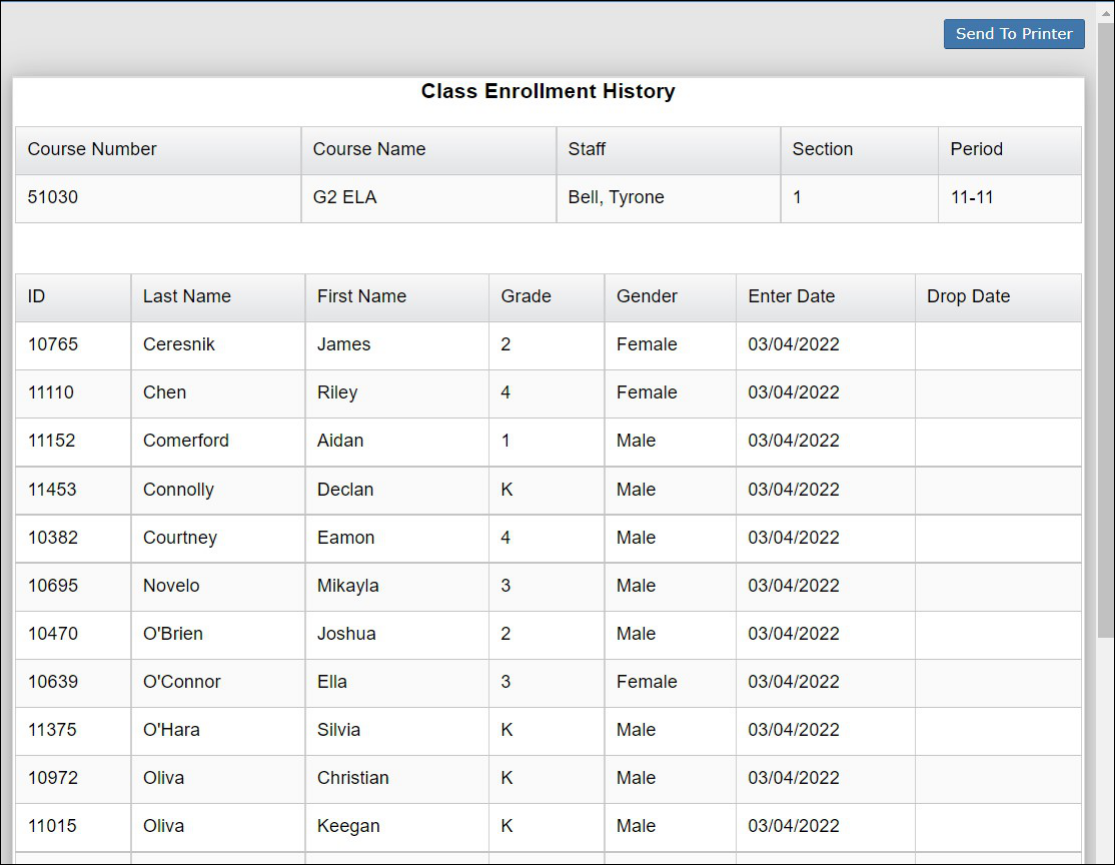The image size is (1115, 865).
Task: Click the Drop Date column header
Action: pos(998,297)
